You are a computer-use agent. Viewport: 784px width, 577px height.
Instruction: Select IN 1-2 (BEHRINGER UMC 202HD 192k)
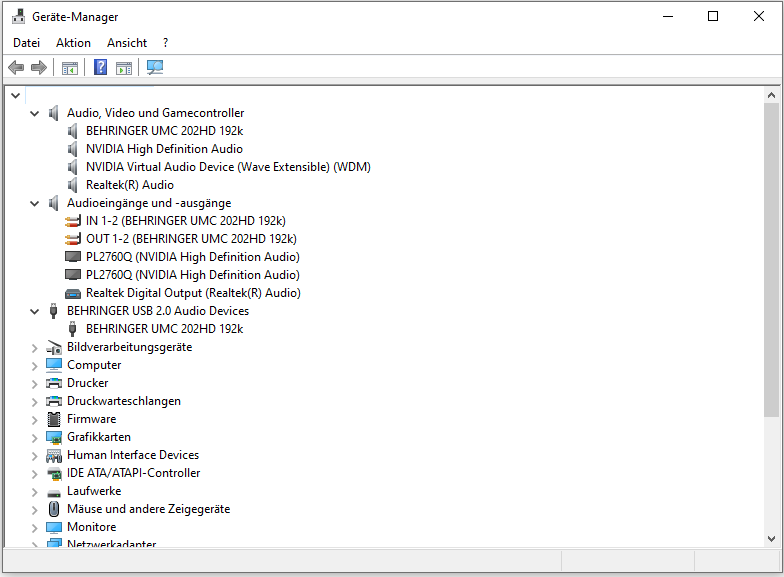[186, 221]
